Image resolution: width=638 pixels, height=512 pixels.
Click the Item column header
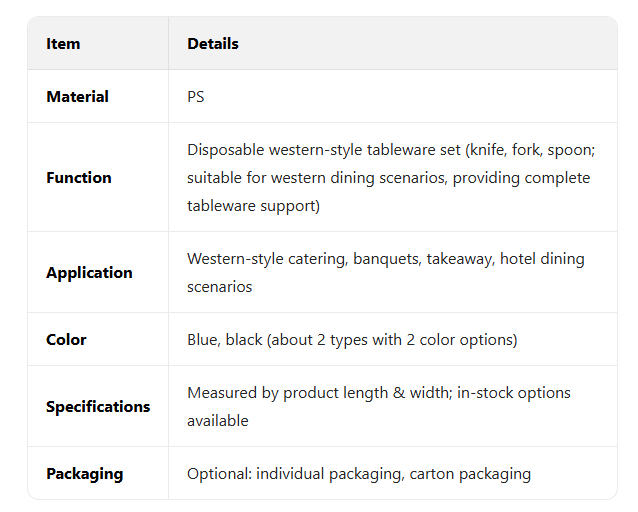63,44
